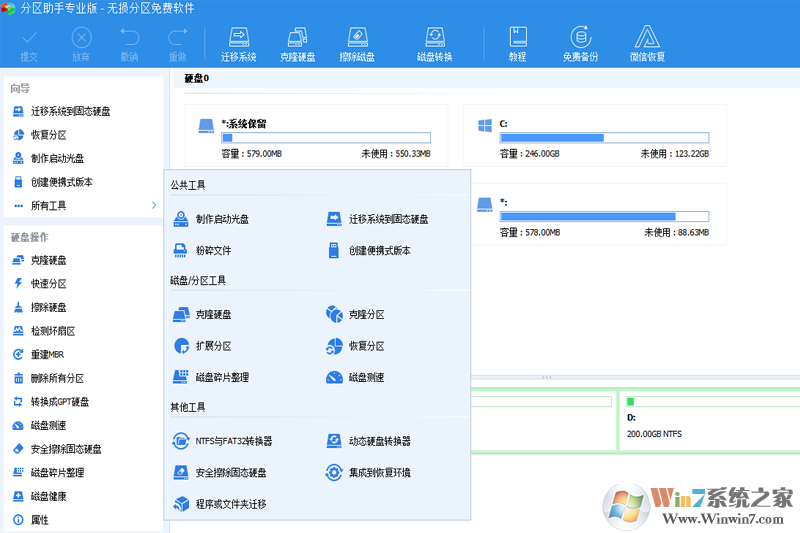The image size is (800, 533).
Task: Click the 重做 (redo) toolbar icon
Action: pyautogui.click(x=178, y=45)
